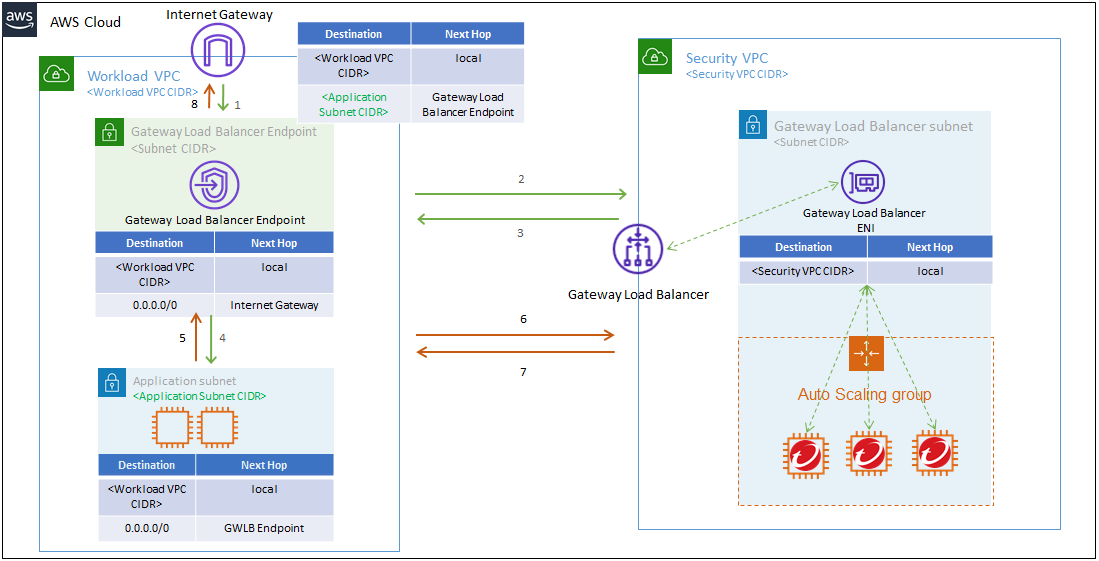The image size is (1099, 561).
Task: Click the orange Auto Scaling group icon
Action: click(864, 353)
